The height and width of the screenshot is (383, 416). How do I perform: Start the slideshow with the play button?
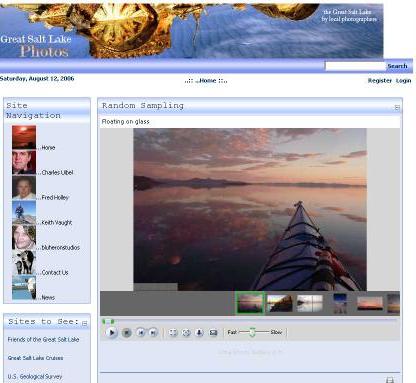112,332
